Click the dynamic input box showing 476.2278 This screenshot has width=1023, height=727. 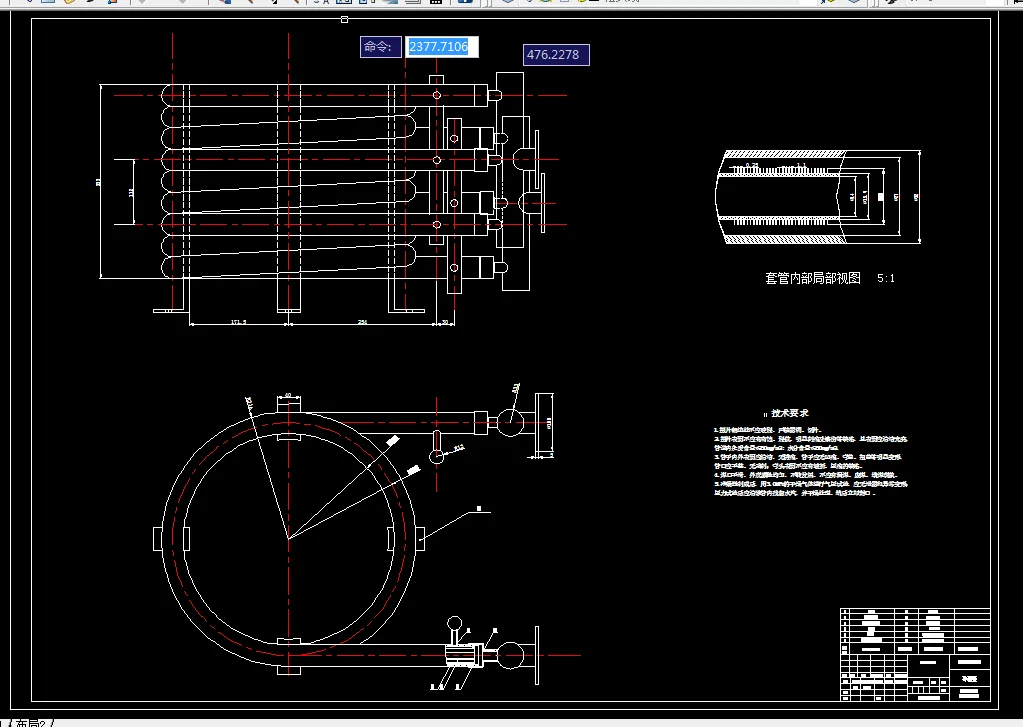557,55
